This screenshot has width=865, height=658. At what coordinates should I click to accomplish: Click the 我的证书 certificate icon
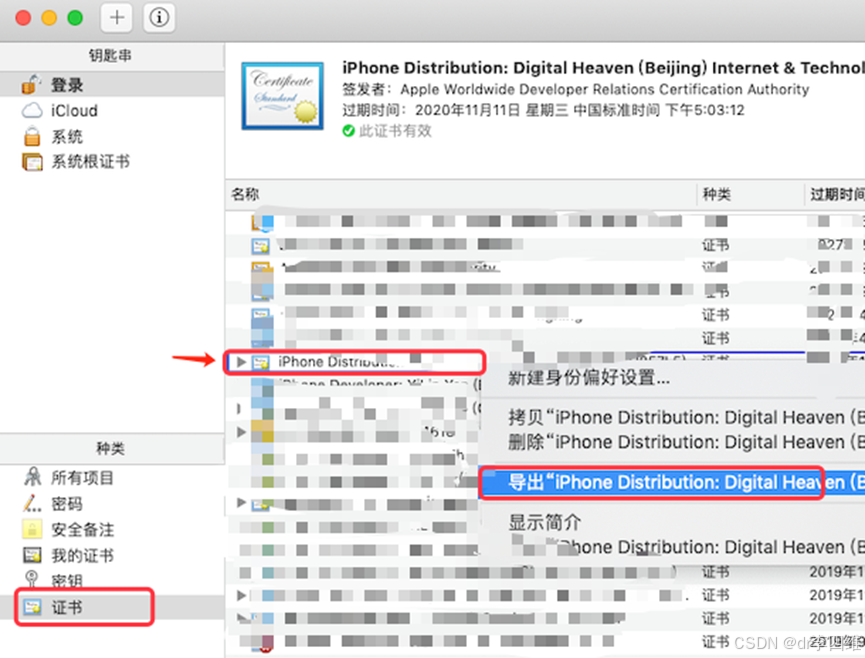pos(32,555)
